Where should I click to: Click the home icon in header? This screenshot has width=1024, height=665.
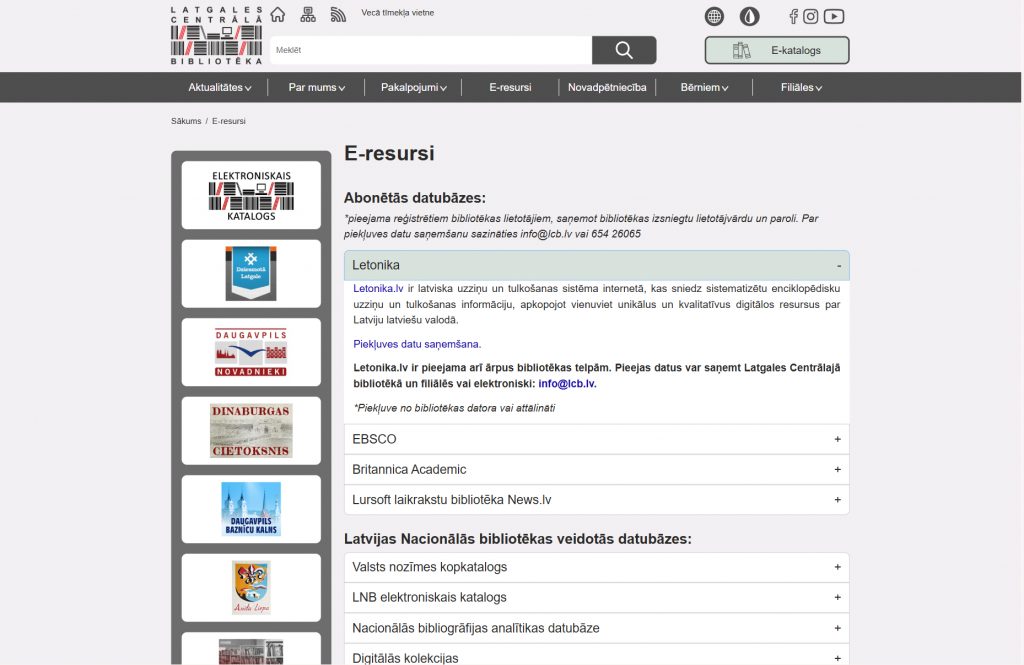point(278,15)
